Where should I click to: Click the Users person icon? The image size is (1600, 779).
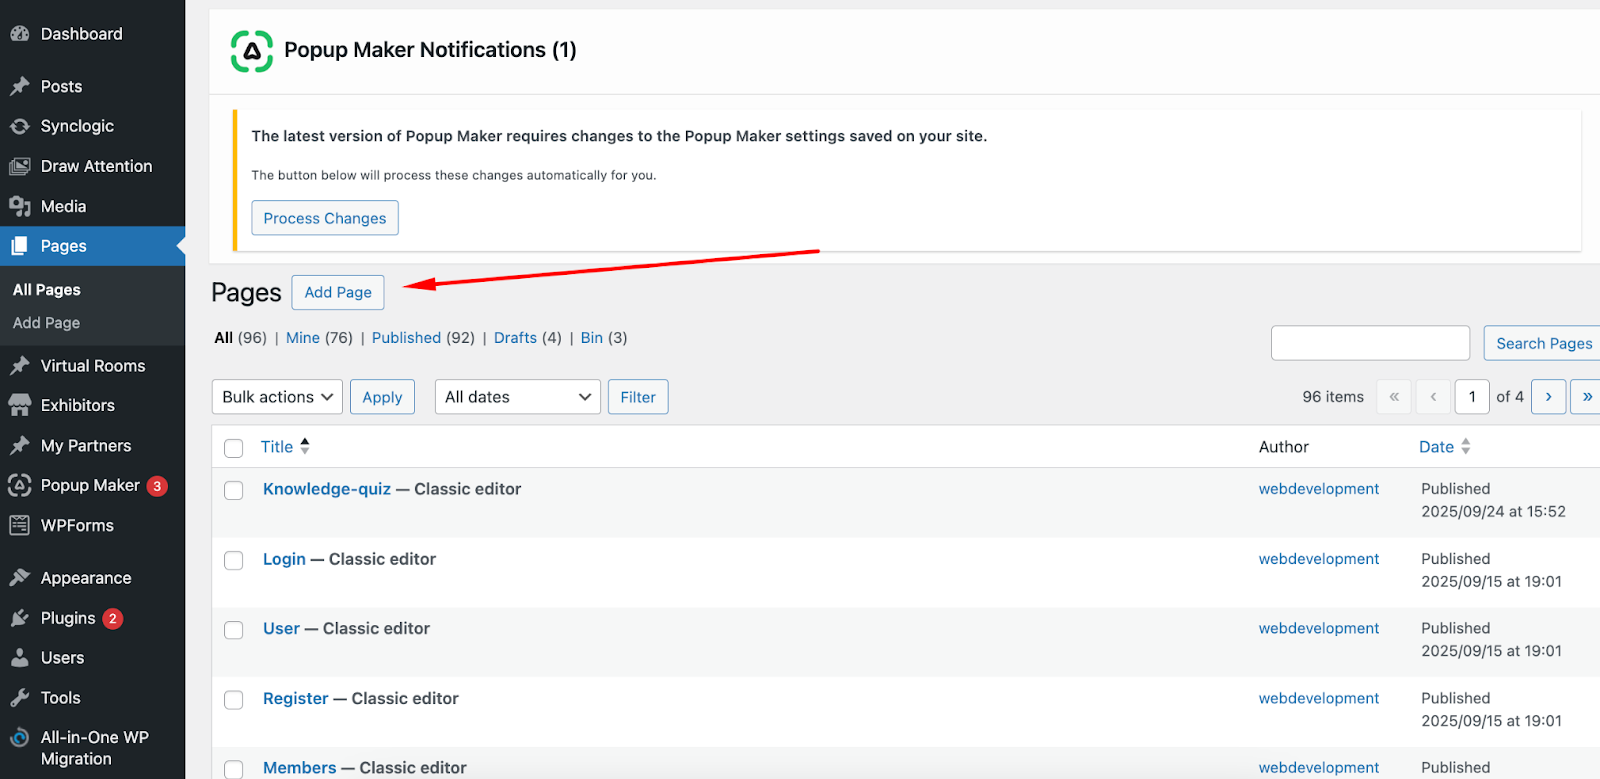pyautogui.click(x=20, y=658)
